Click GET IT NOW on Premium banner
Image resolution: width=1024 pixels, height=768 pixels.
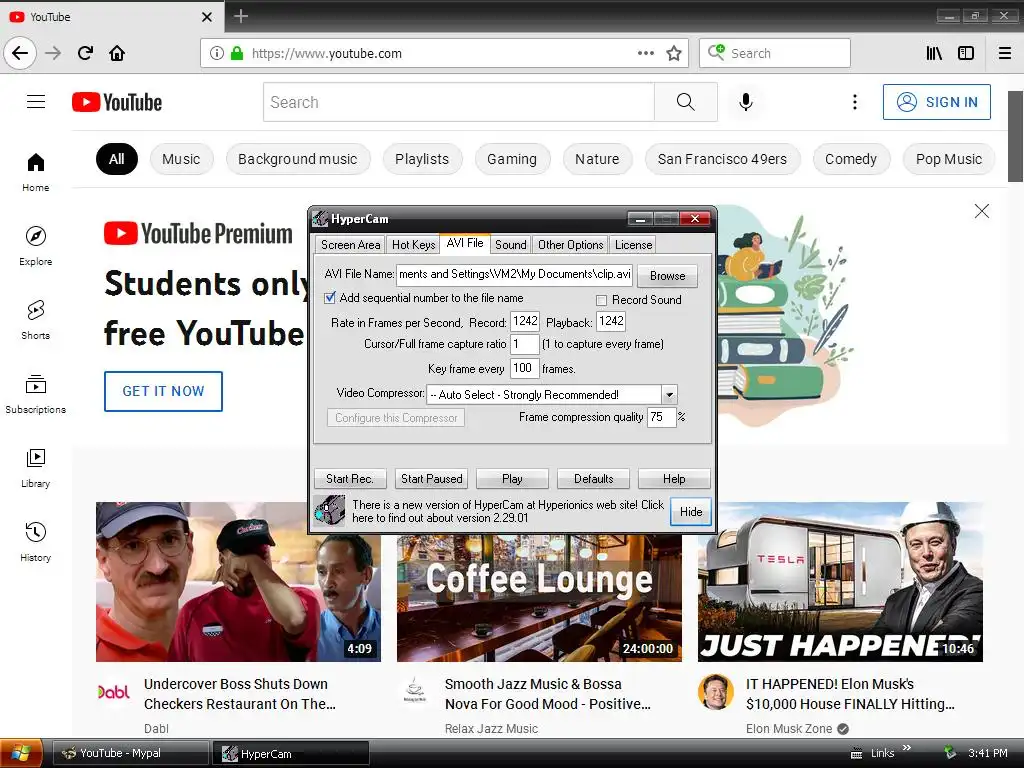click(x=163, y=391)
